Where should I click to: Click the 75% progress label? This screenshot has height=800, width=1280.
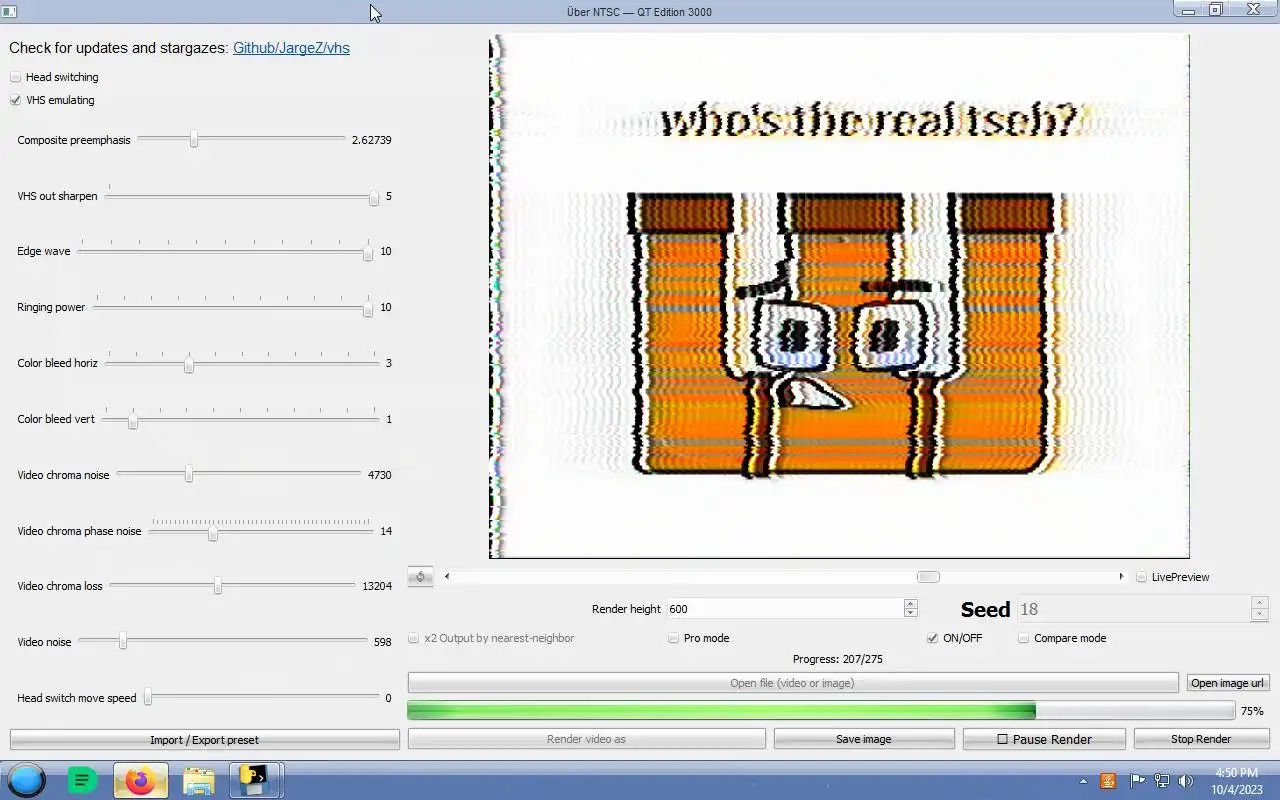pyautogui.click(x=1252, y=711)
